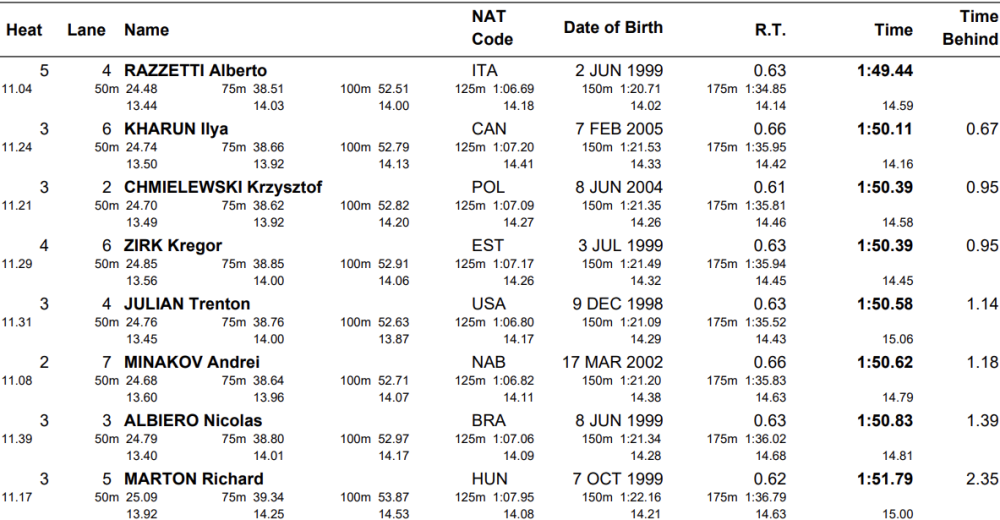This screenshot has width=1000, height=520.
Task: Select the final time 1:51.79
Action: pos(884,479)
